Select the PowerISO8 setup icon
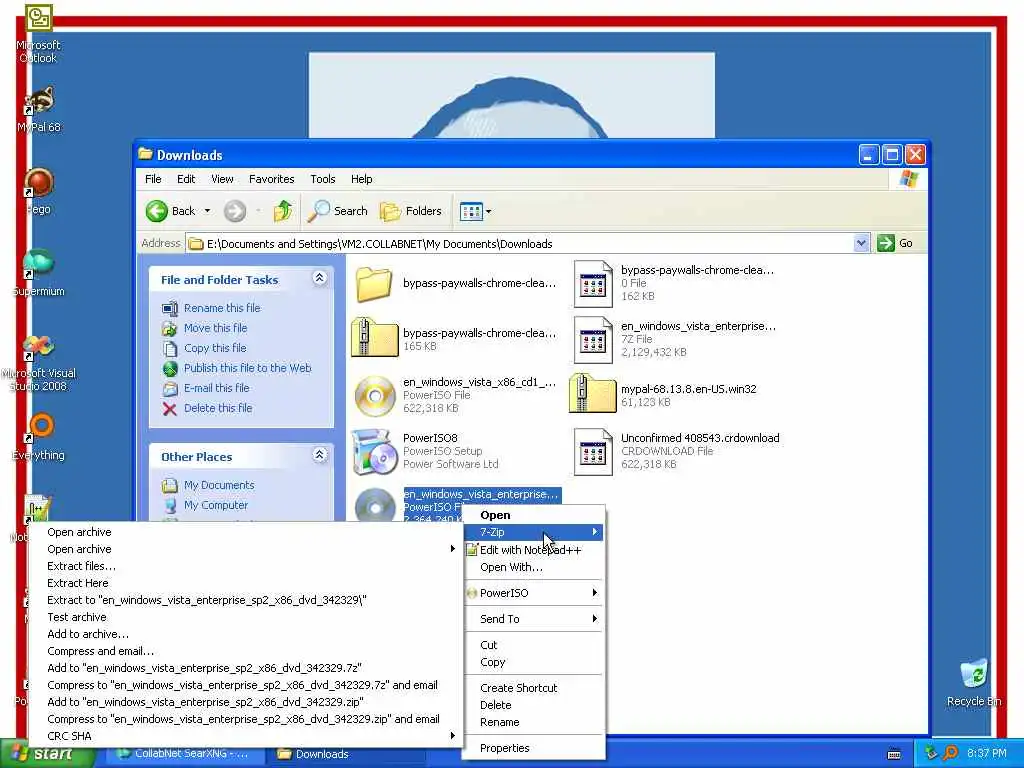1024x768 pixels. click(374, 451)
